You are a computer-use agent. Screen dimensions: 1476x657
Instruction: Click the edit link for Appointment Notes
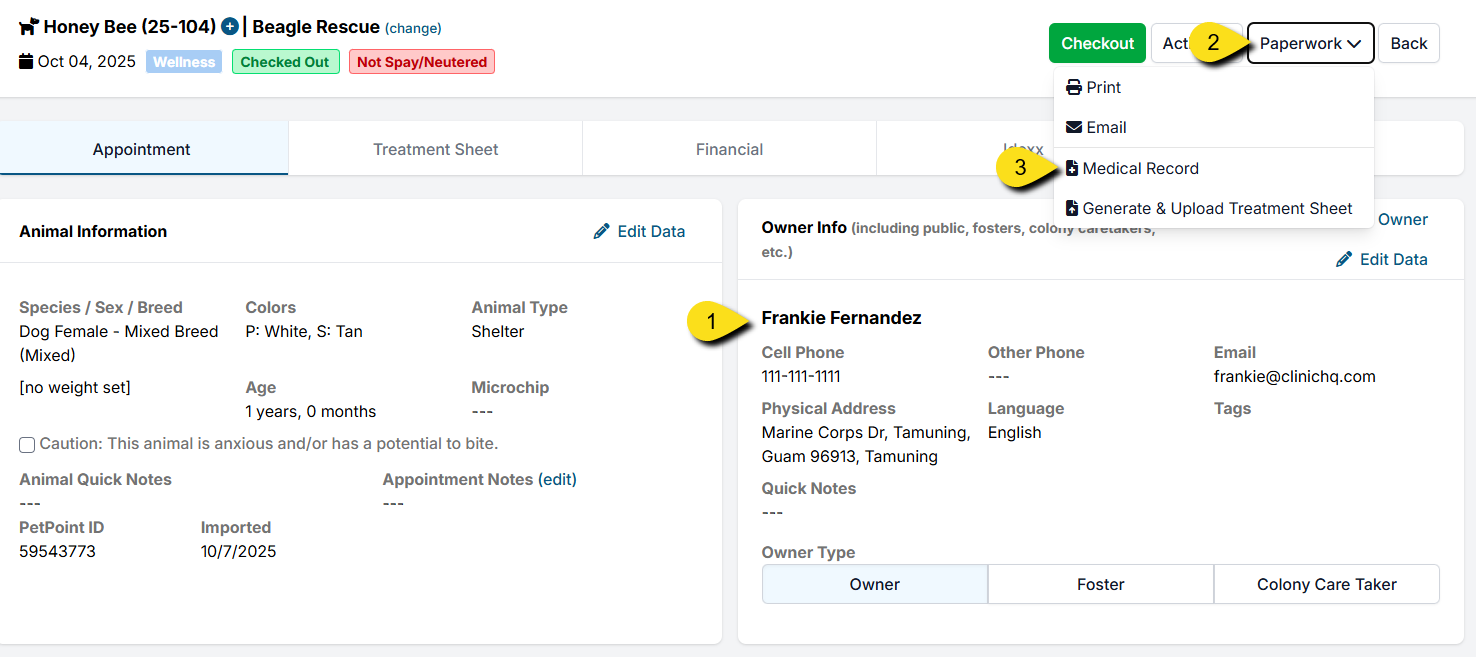click(x=557, y=480)
